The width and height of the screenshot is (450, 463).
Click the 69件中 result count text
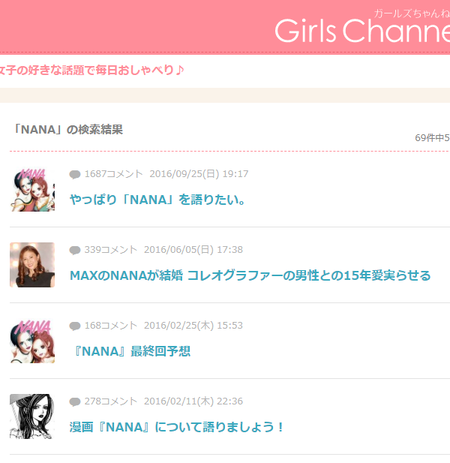coord(432,138)
